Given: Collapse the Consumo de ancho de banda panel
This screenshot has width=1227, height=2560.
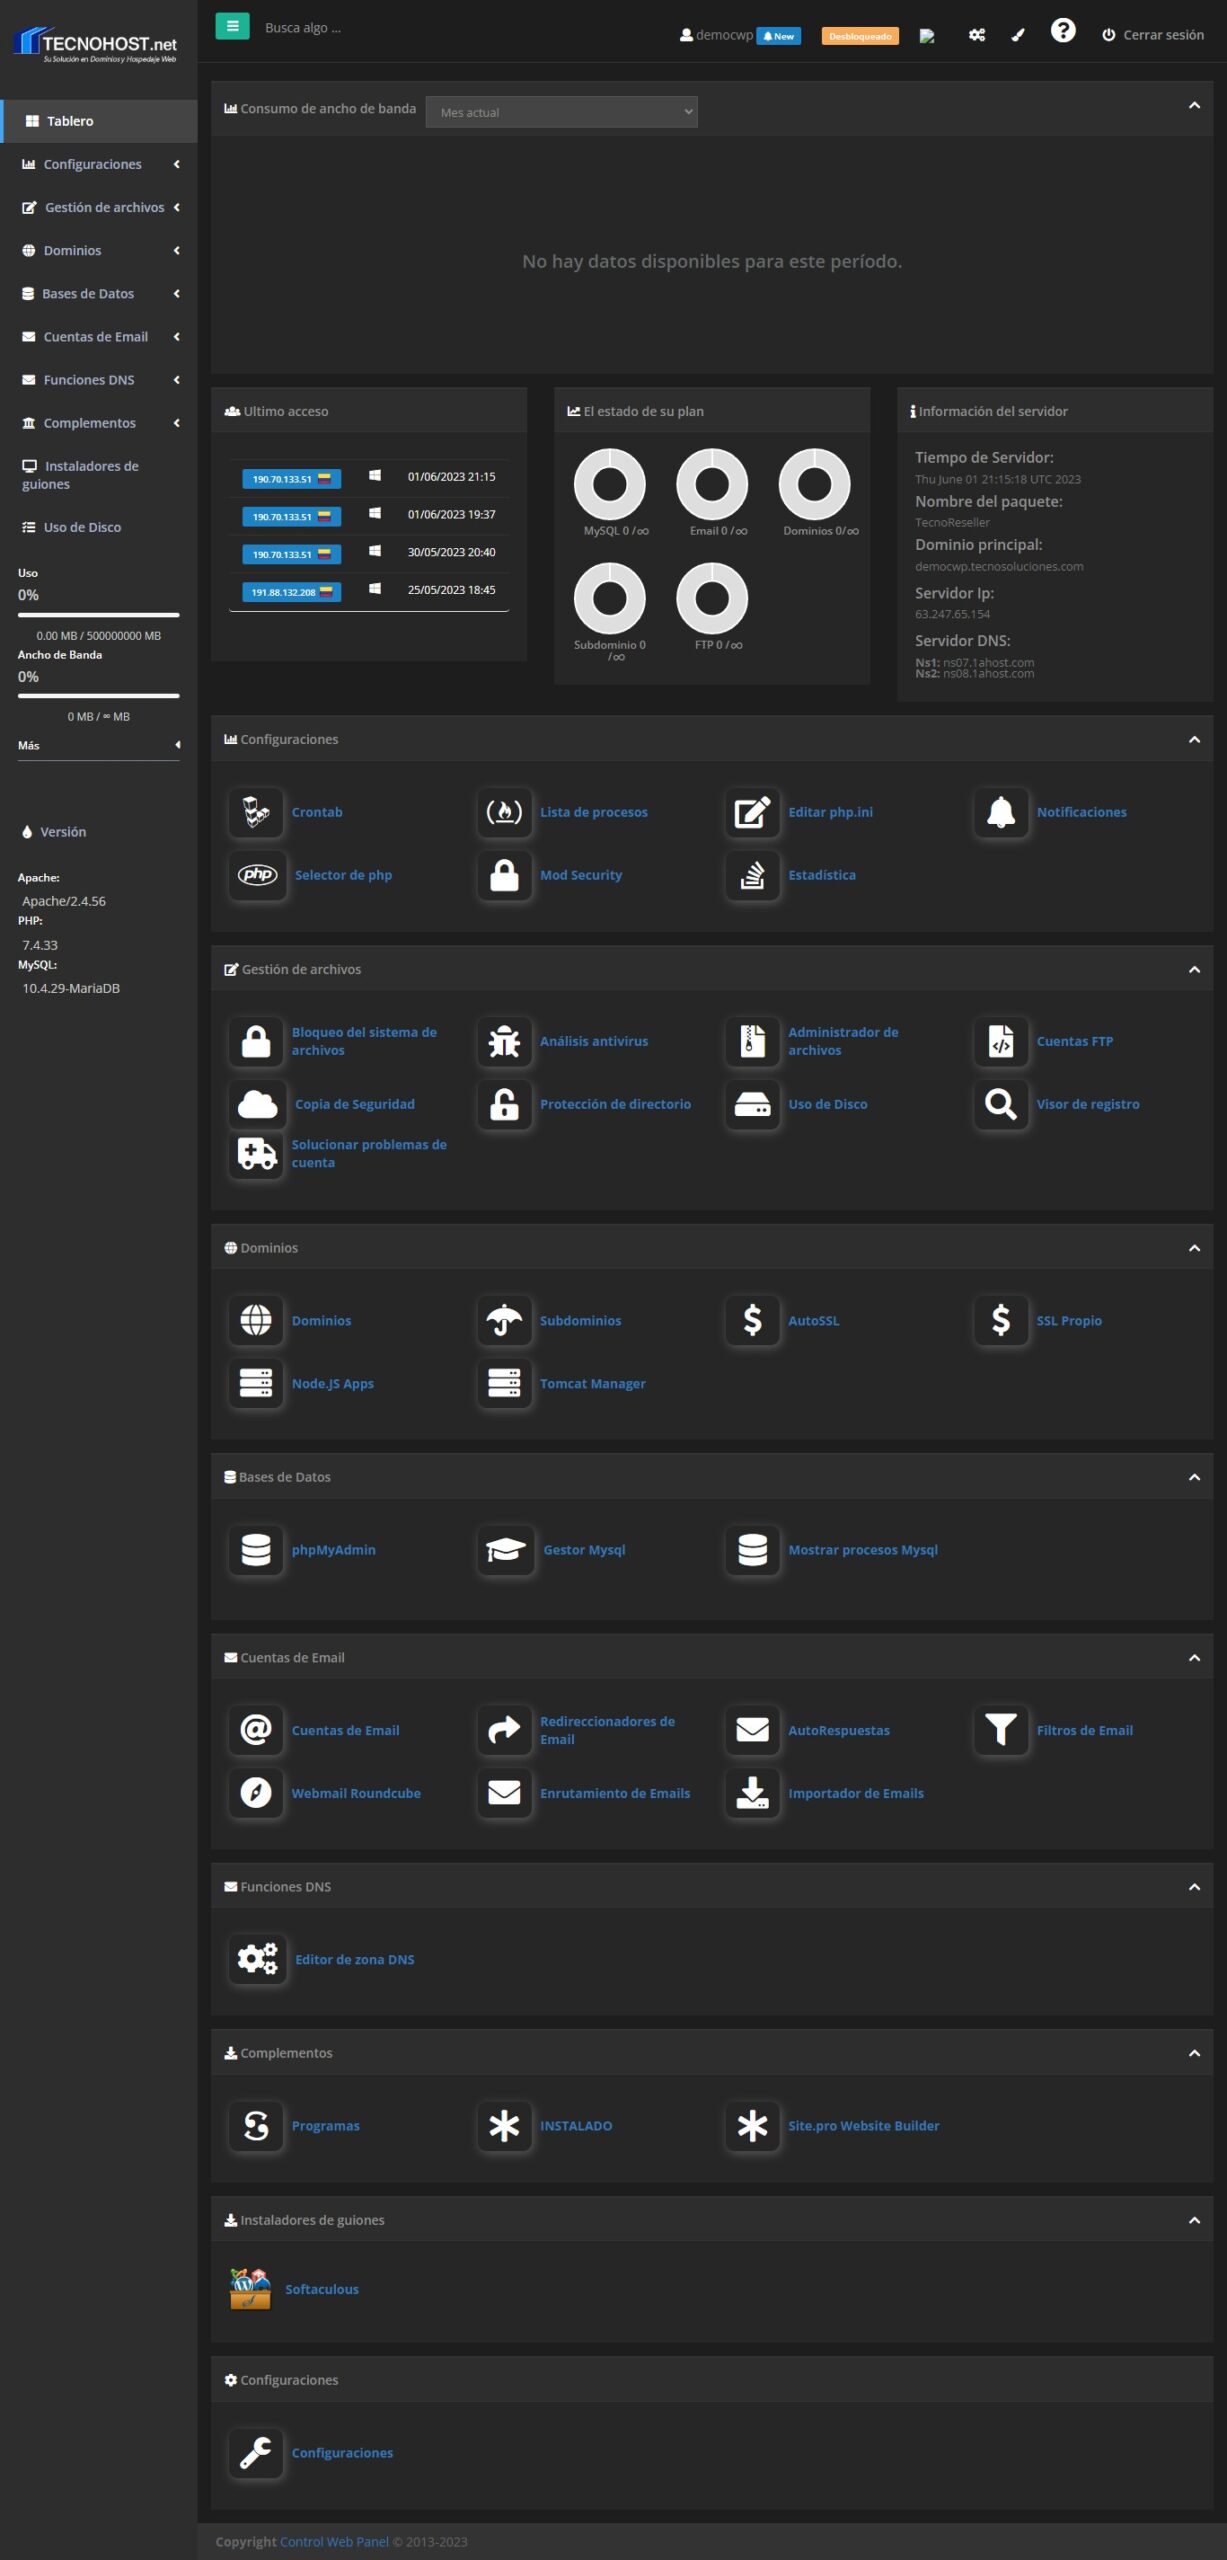Looking at the screenshot, I should [1193, 106].
